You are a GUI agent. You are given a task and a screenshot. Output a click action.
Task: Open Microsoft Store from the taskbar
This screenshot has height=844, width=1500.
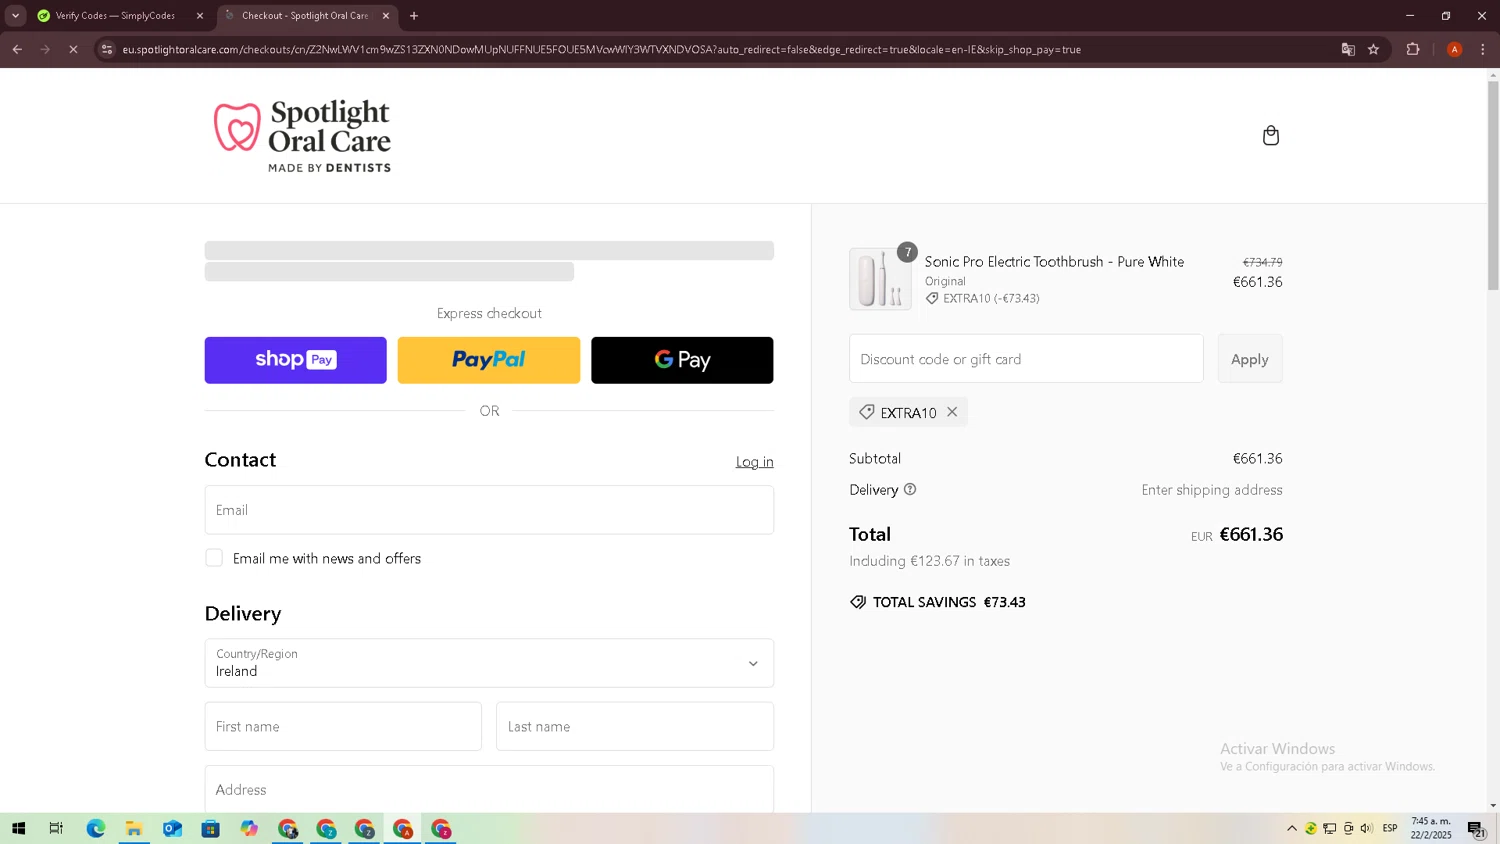point(210,828)
